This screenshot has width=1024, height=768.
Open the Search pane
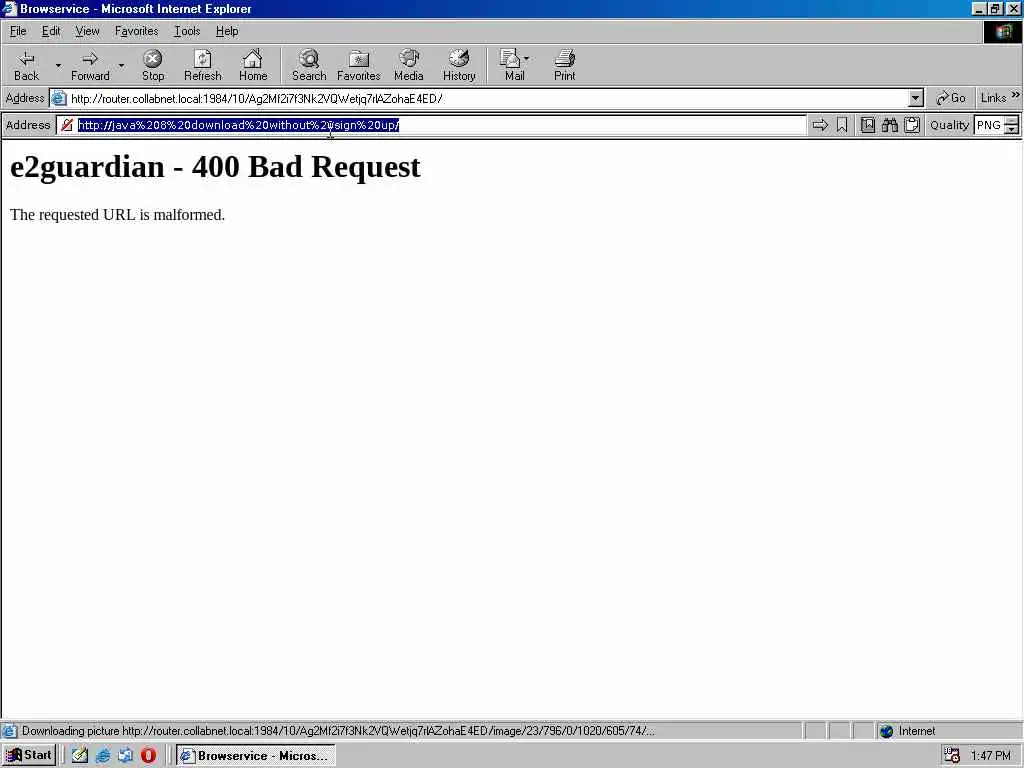click(x=309, y=65)
